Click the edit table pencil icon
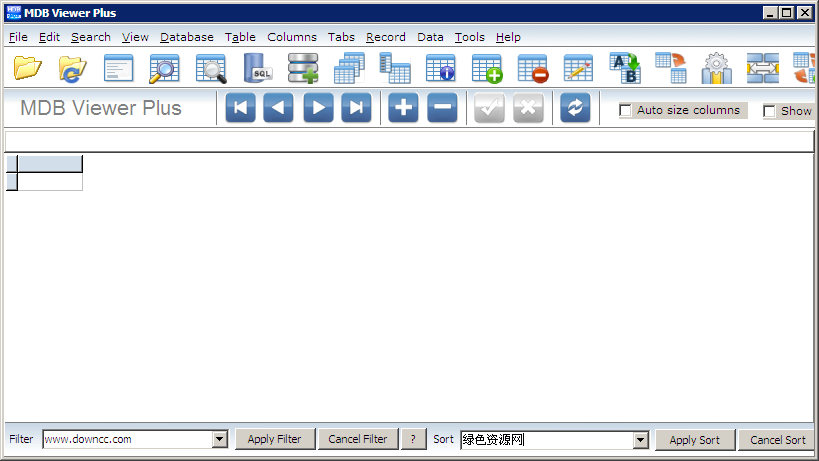The image size is (819, 461). [578, 68]
